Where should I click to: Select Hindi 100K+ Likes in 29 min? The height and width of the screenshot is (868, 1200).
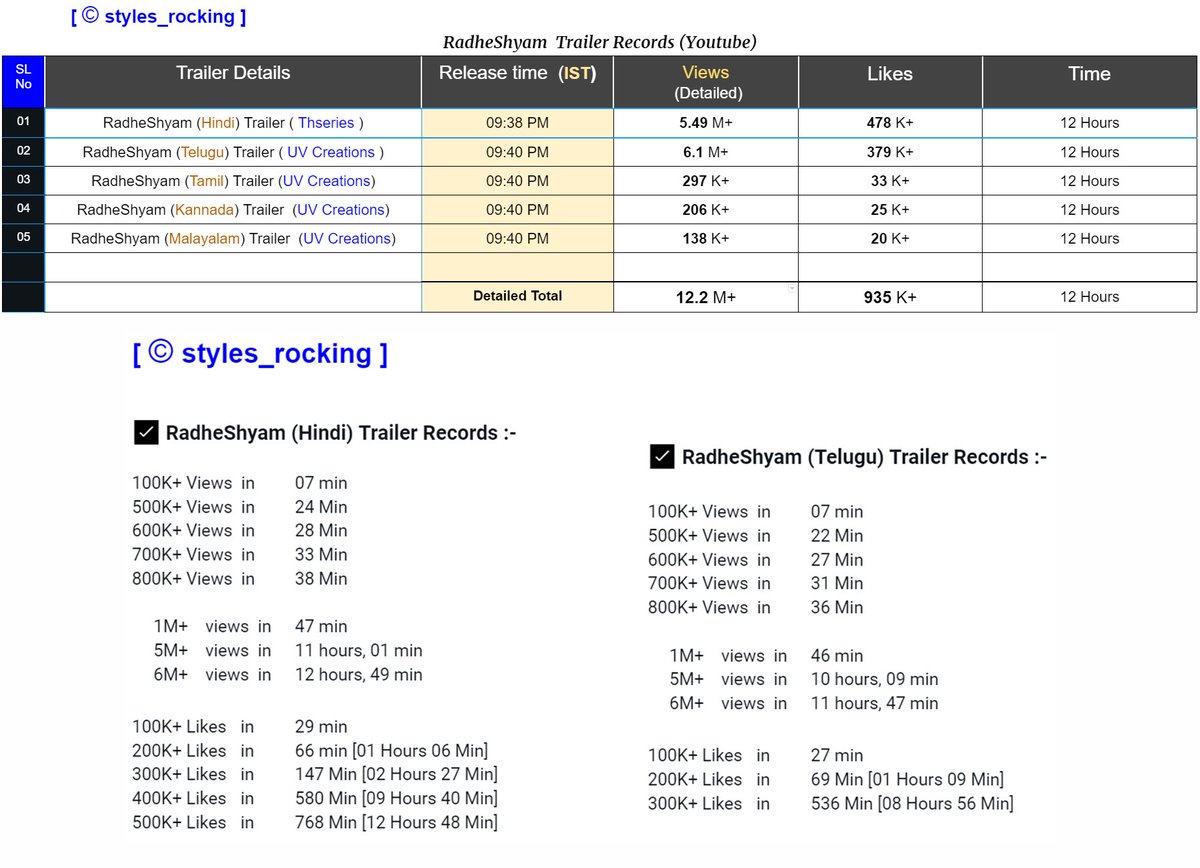[240, 727]
